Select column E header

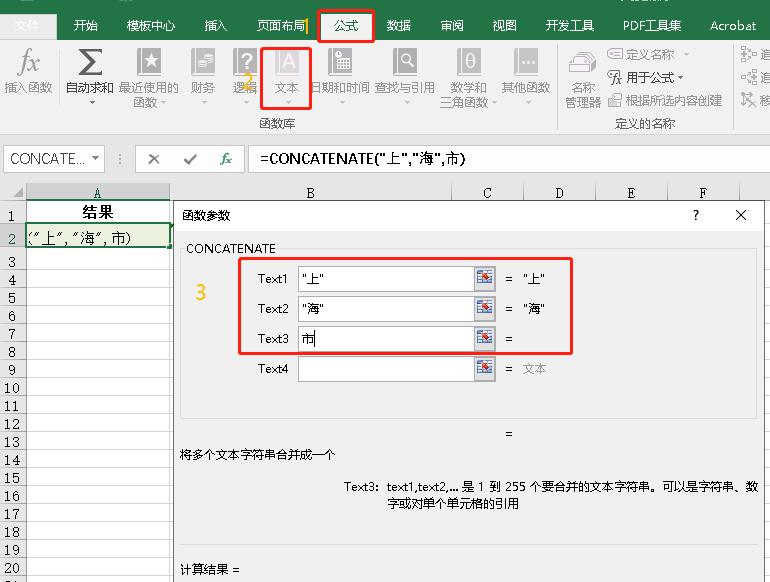pyautogui.click(x=631, y=193)
